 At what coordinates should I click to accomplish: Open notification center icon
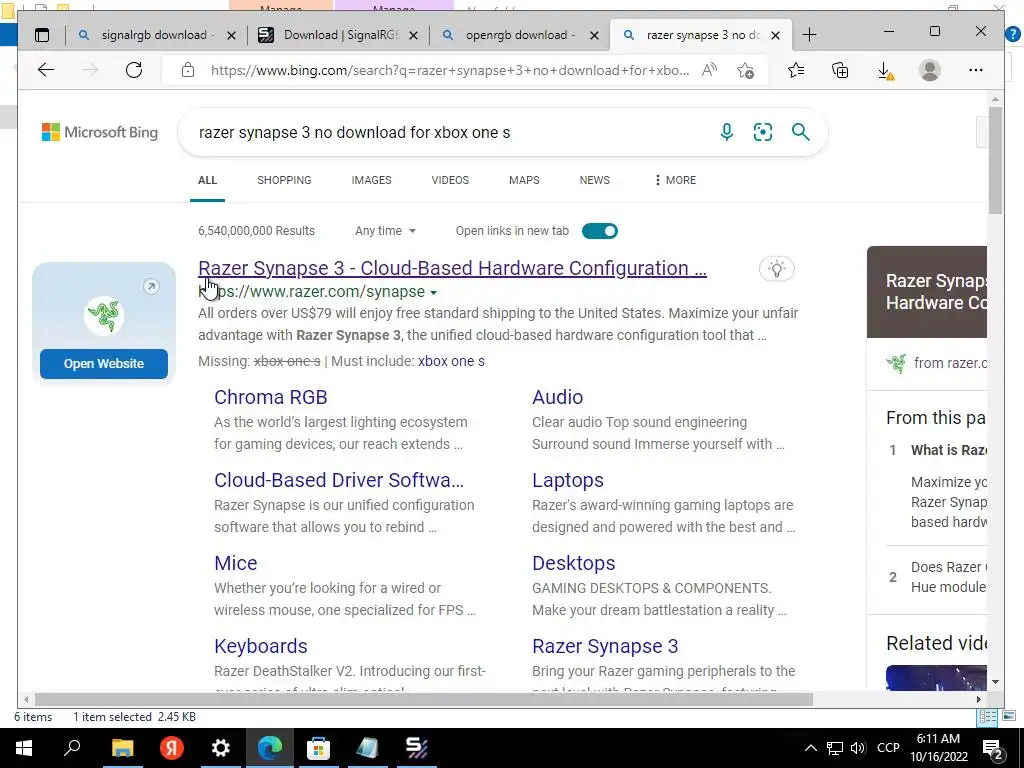(994, 749)
